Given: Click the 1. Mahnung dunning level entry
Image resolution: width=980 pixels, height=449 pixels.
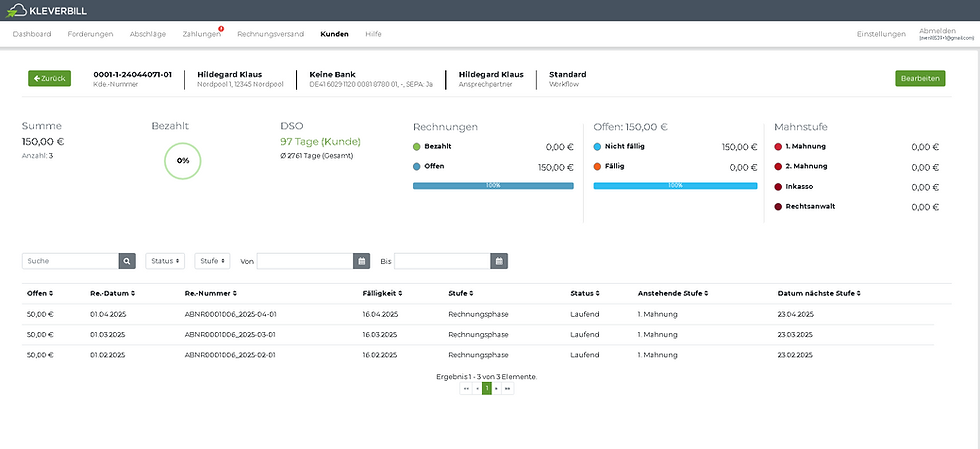Looking at the screenshot, I should click(x=806, y=146).
